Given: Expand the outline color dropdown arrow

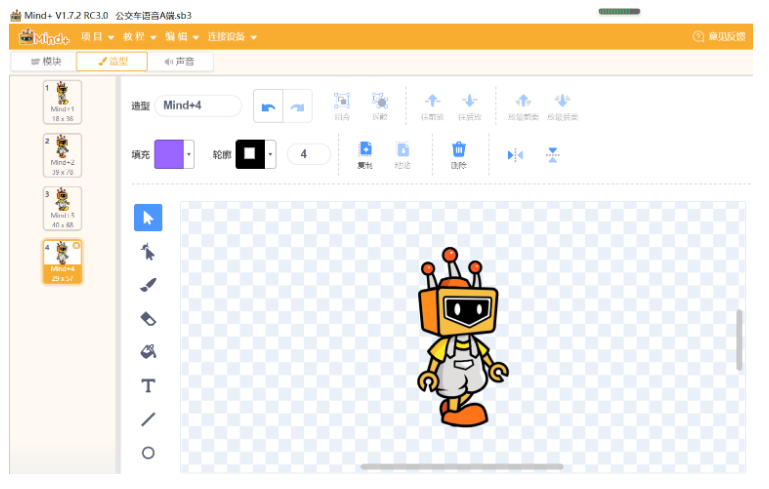Looking at the screenshot, I should click(x=270, y=154).
